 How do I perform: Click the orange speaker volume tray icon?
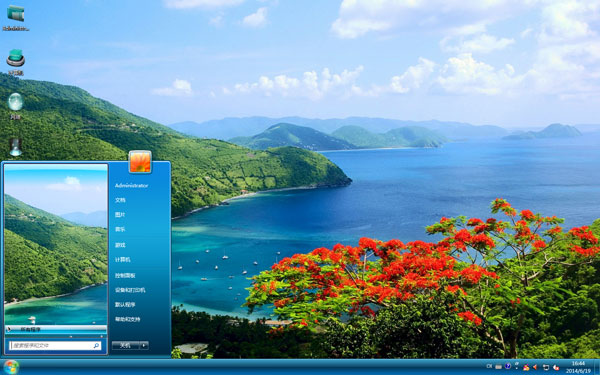point(535,367)
